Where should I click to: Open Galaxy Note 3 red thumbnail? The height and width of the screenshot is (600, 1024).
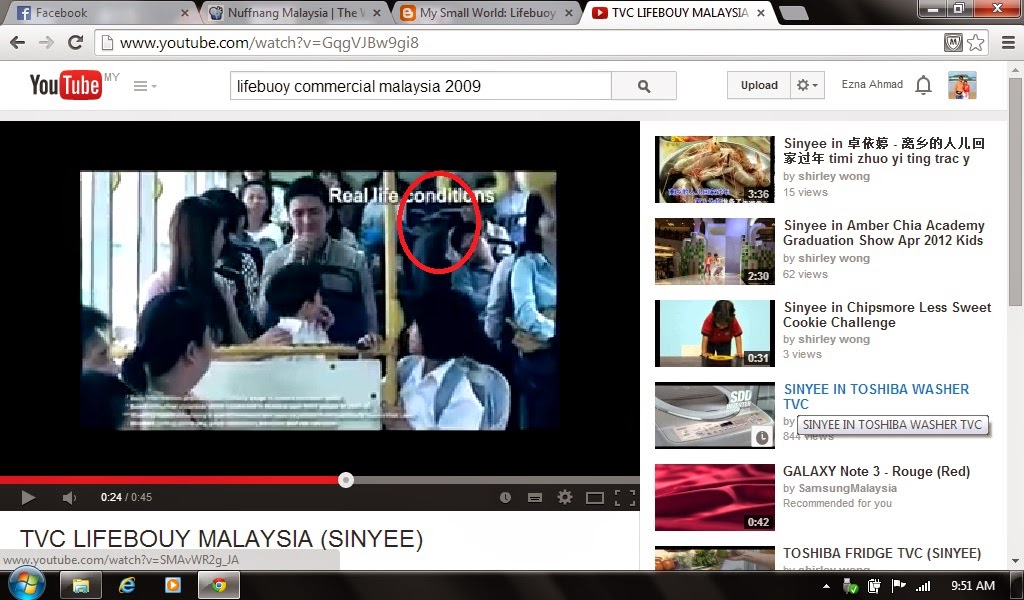tap(714, 497)
